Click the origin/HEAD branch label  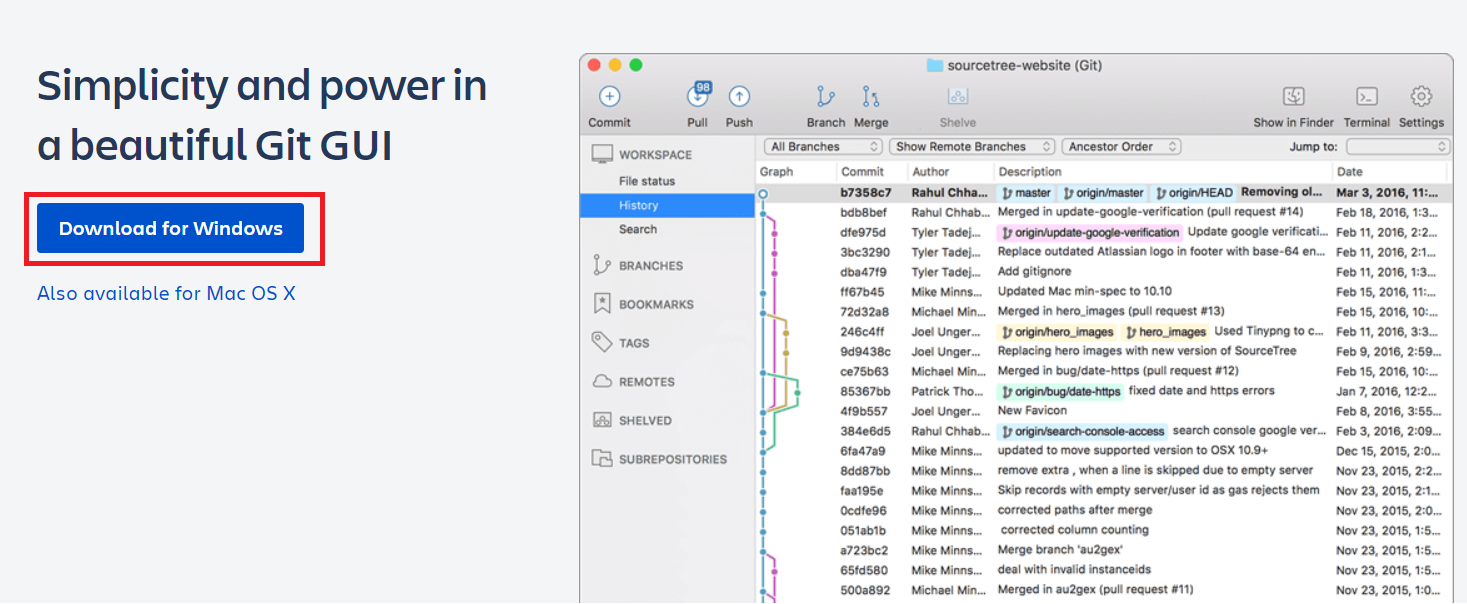[1194, 193]
